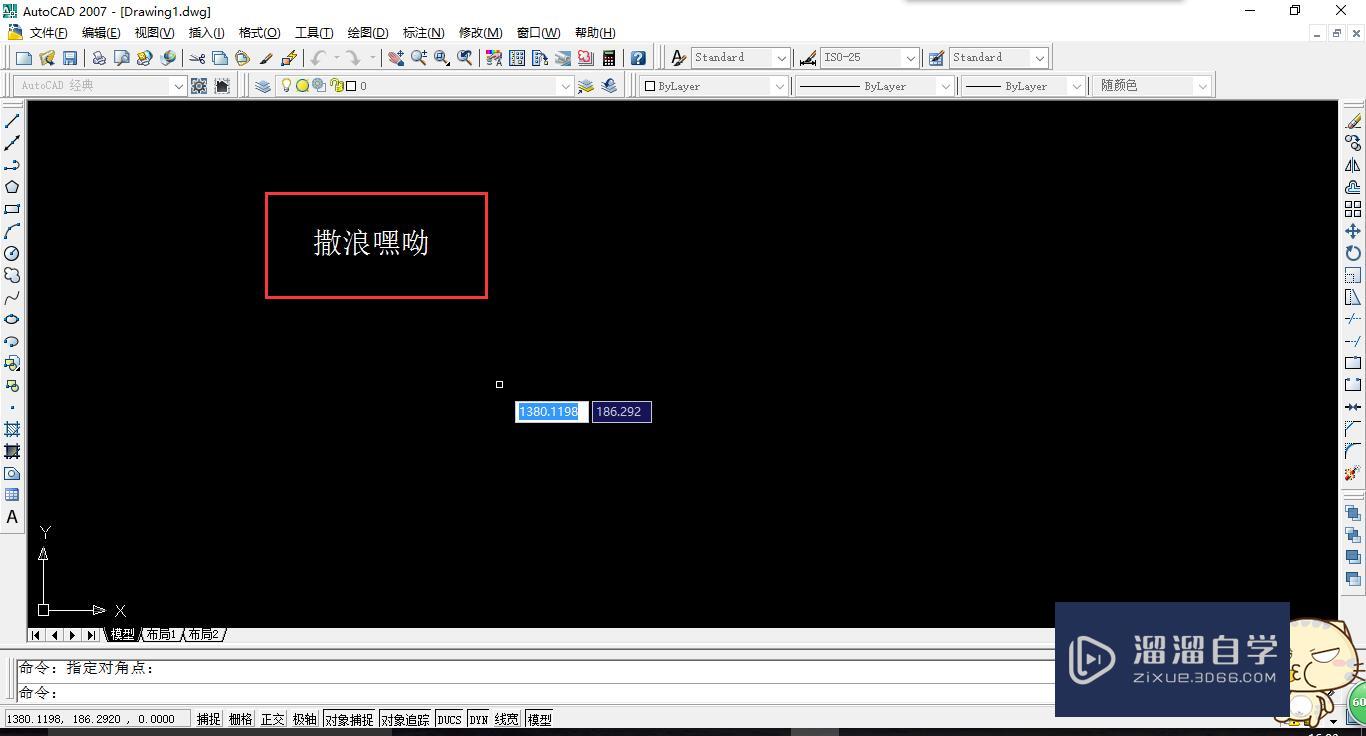Screen dimensions: 1366x736
Task: Click the 1380.1198 dynamic input field
Action: pyautogui.click(x=551, y=412)
